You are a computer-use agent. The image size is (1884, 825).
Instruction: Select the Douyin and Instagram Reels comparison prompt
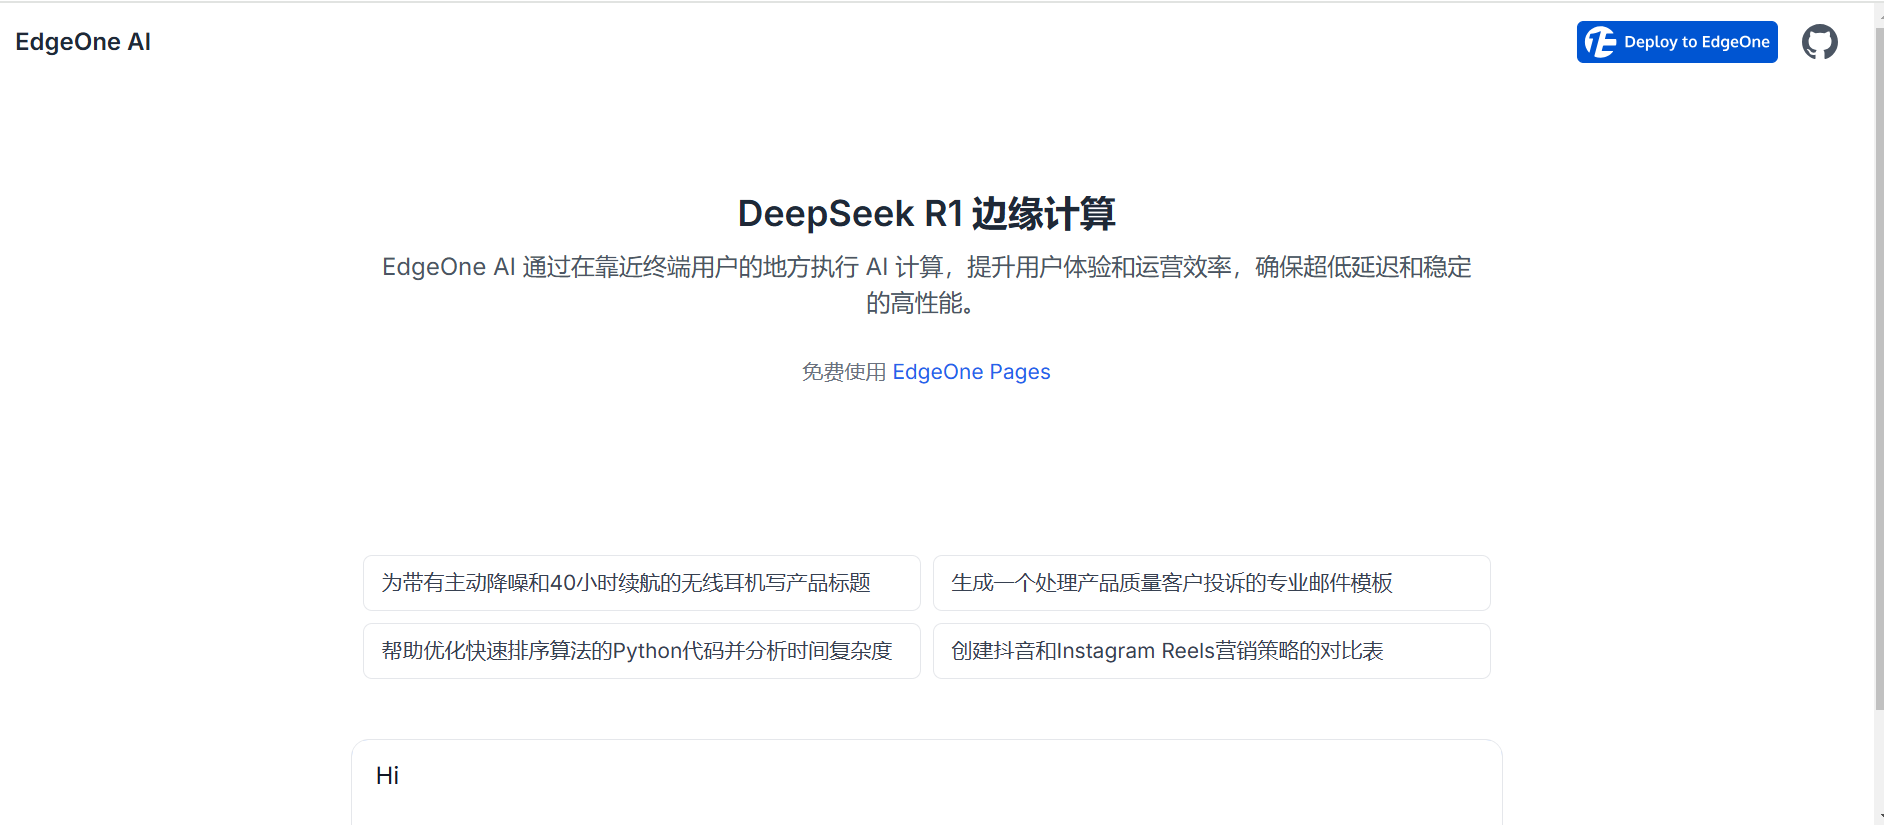(x=1211, y=651)
